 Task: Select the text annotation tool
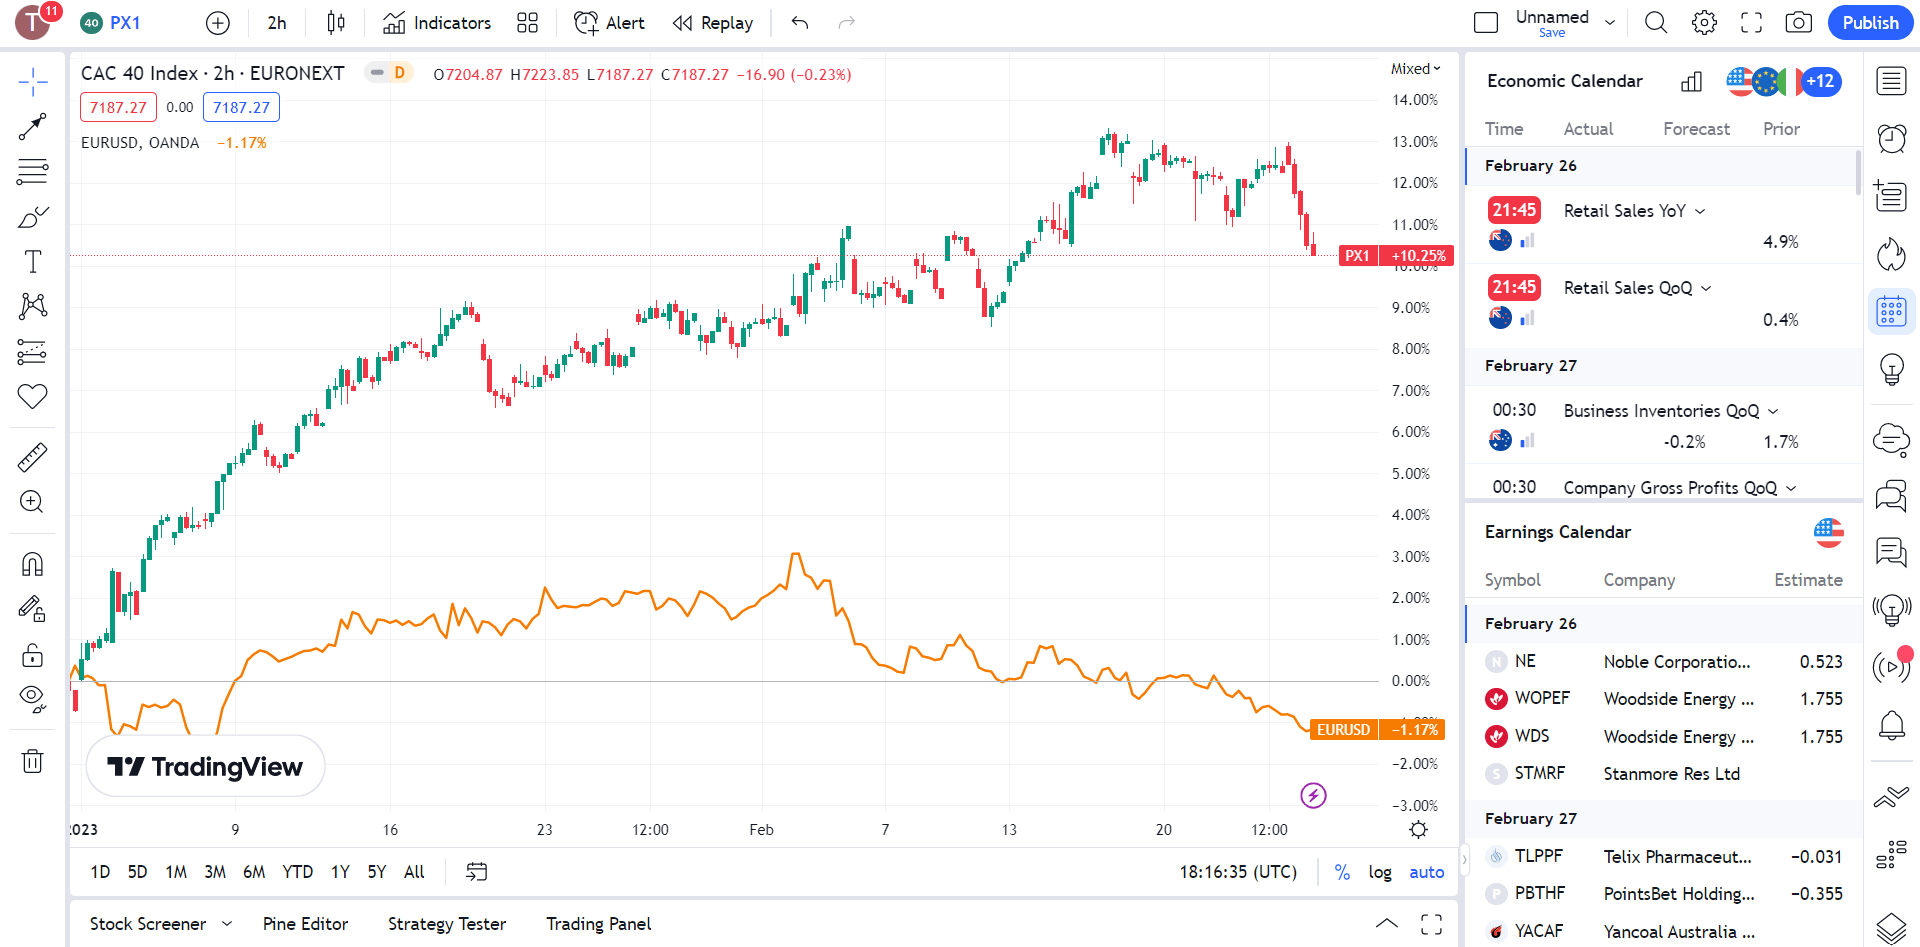point(33,262)
